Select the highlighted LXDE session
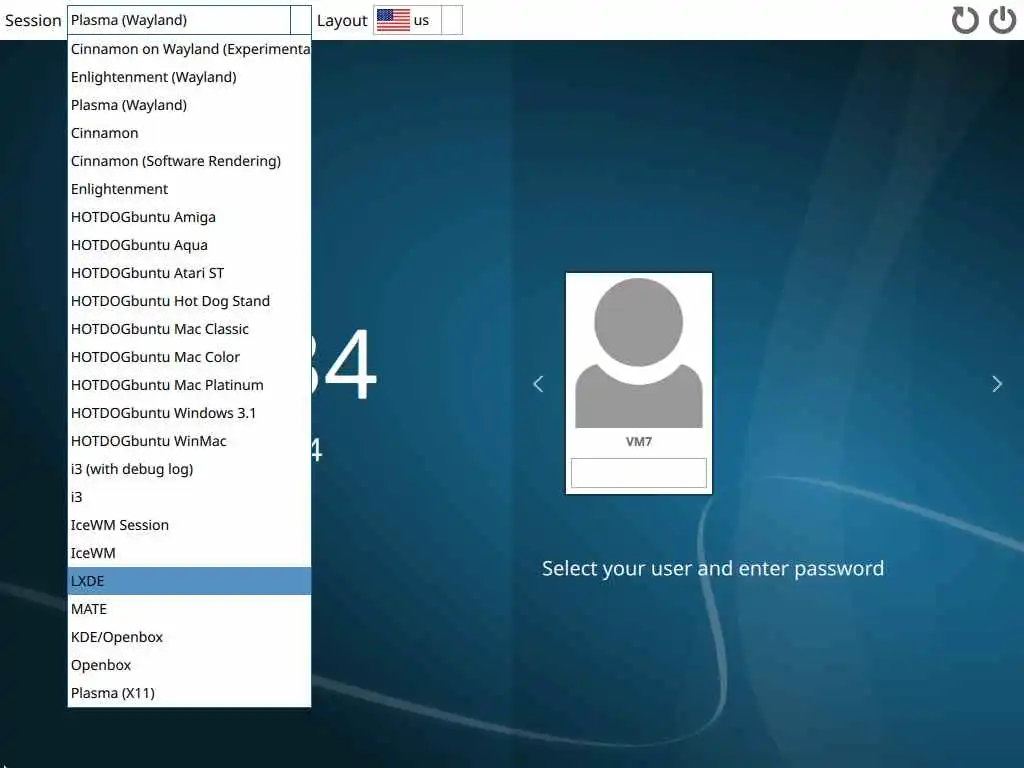 click(189, 581)
